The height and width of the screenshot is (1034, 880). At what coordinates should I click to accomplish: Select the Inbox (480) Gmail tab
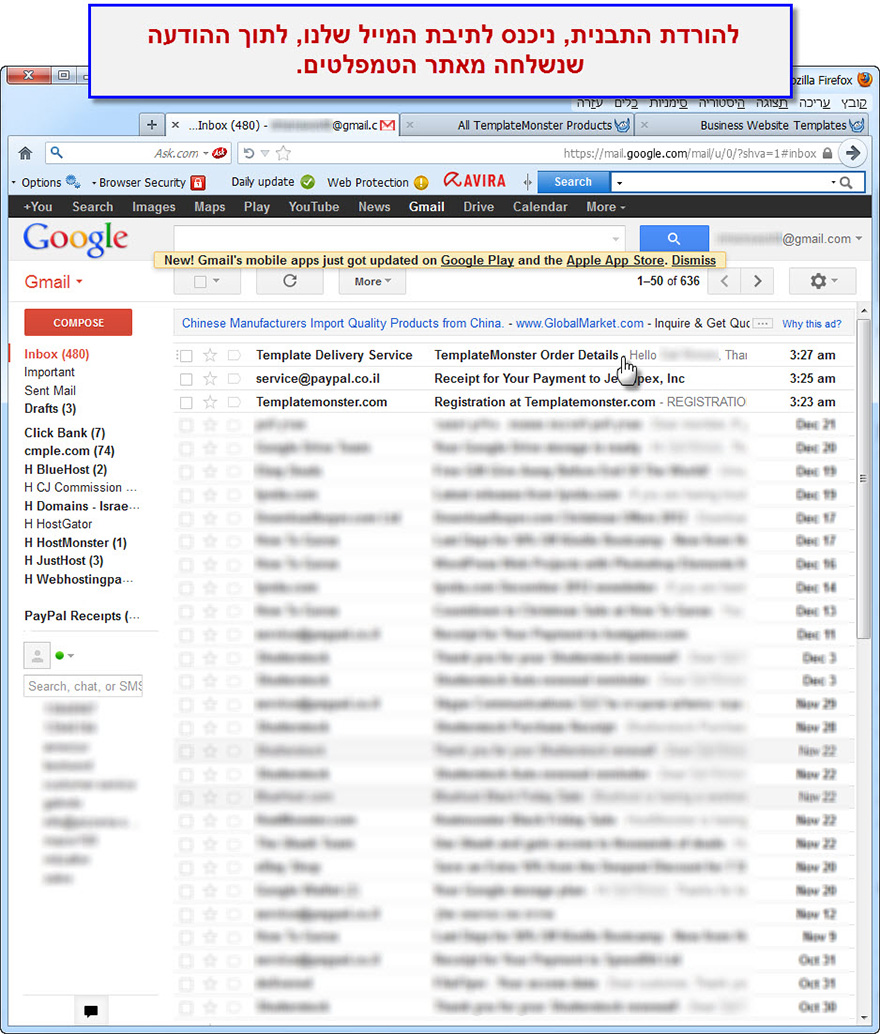tap(282, 125)
